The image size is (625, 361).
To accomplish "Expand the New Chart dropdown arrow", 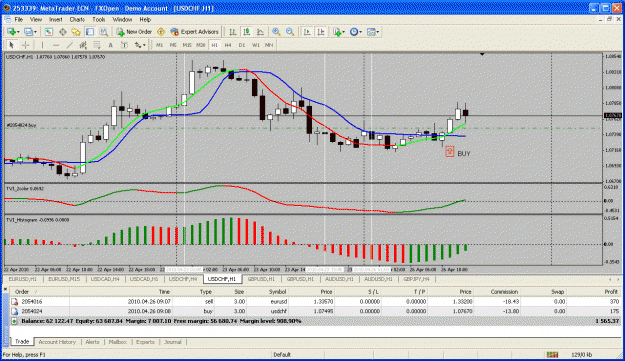I will click(x=18, y=32).
